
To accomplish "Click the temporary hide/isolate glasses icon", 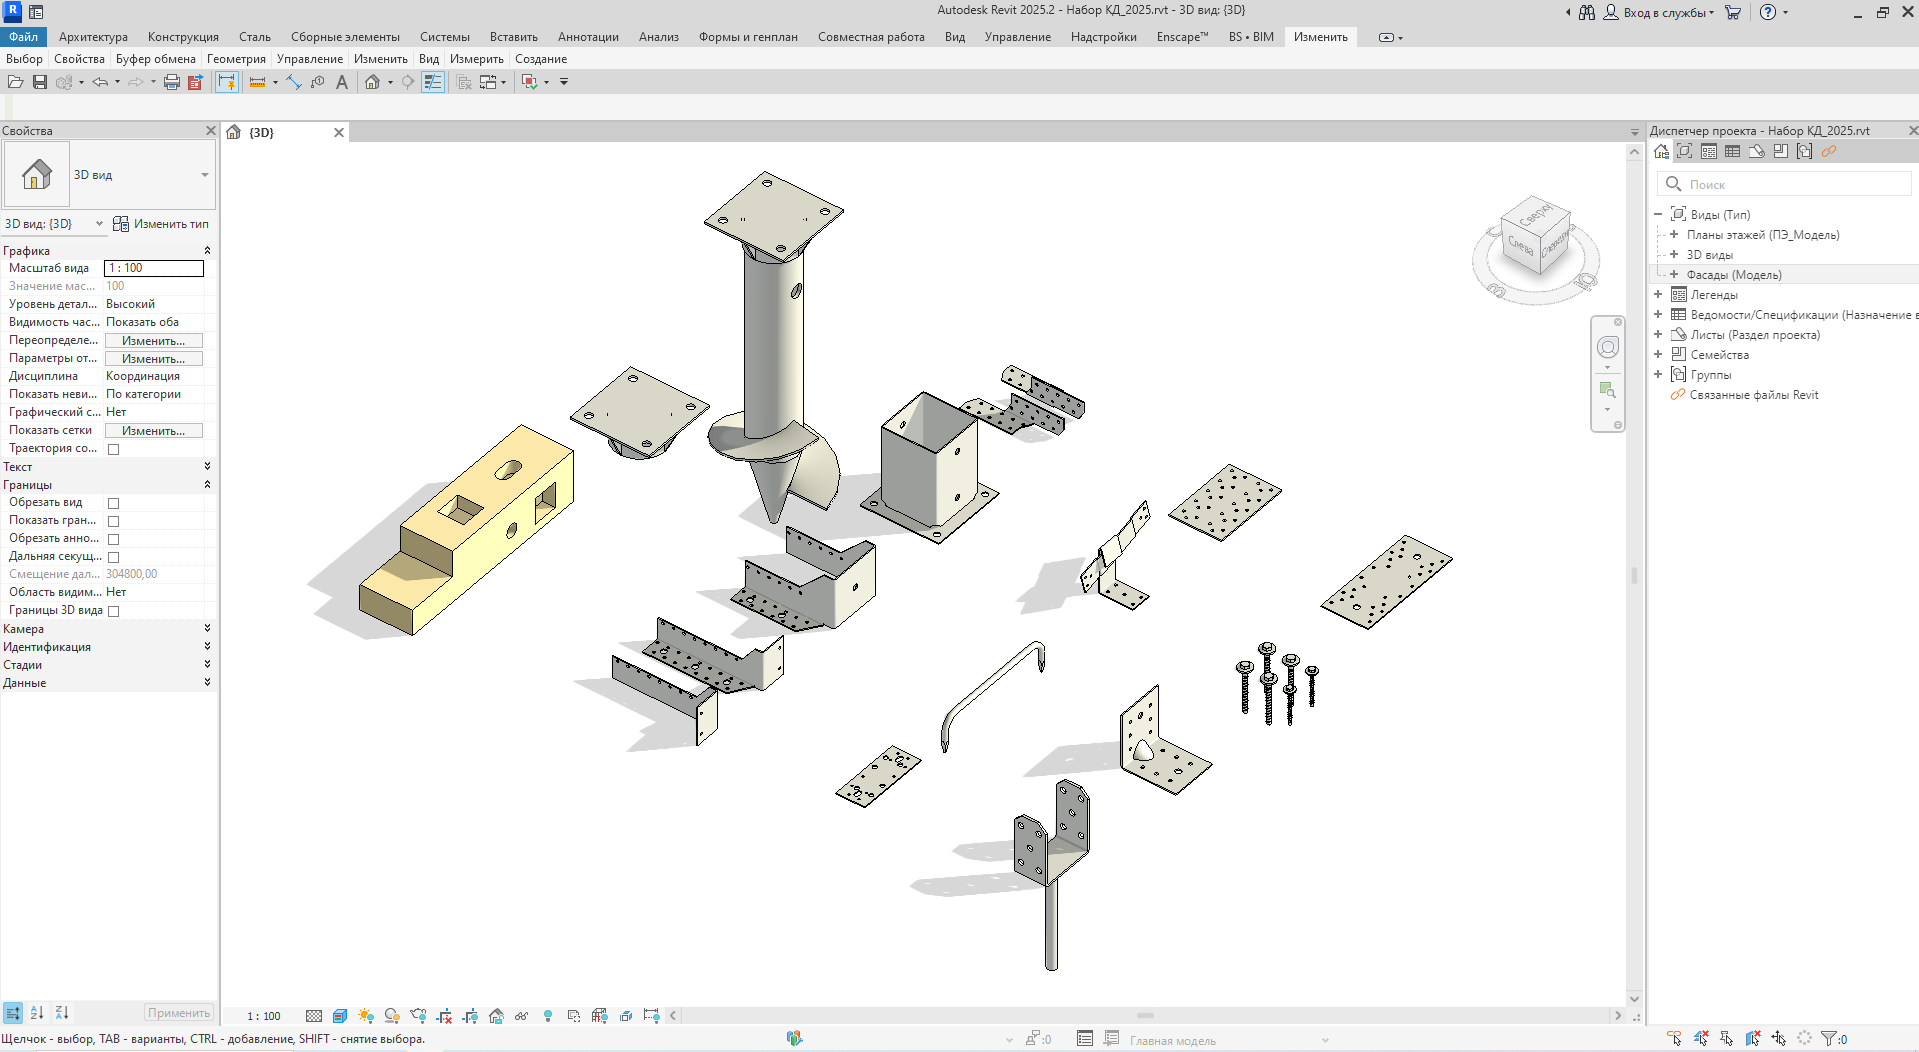I will [x=522, y=1016].
